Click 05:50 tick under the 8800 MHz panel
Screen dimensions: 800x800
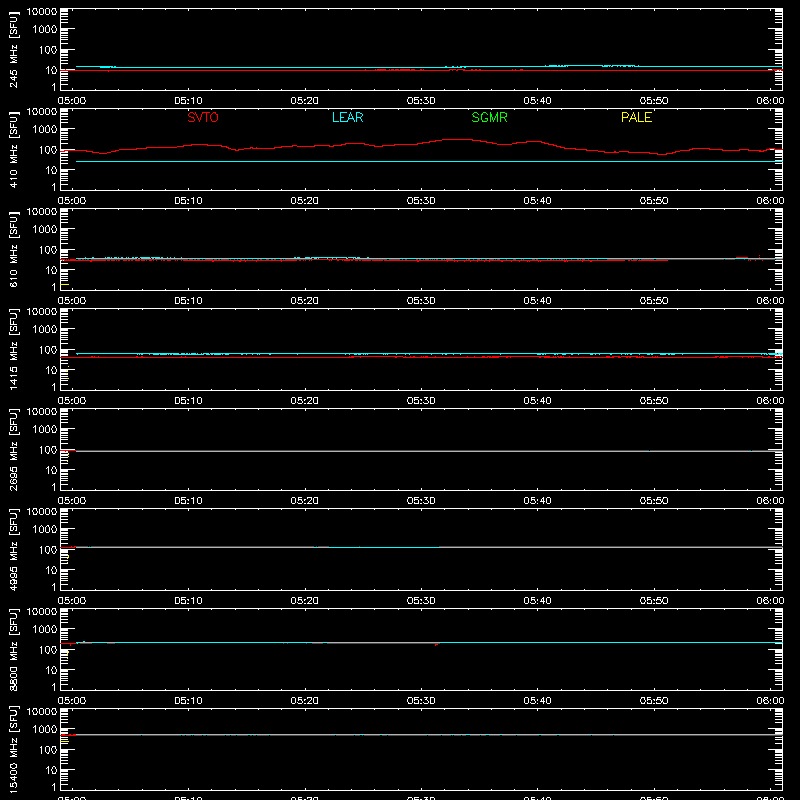[654, 701]
